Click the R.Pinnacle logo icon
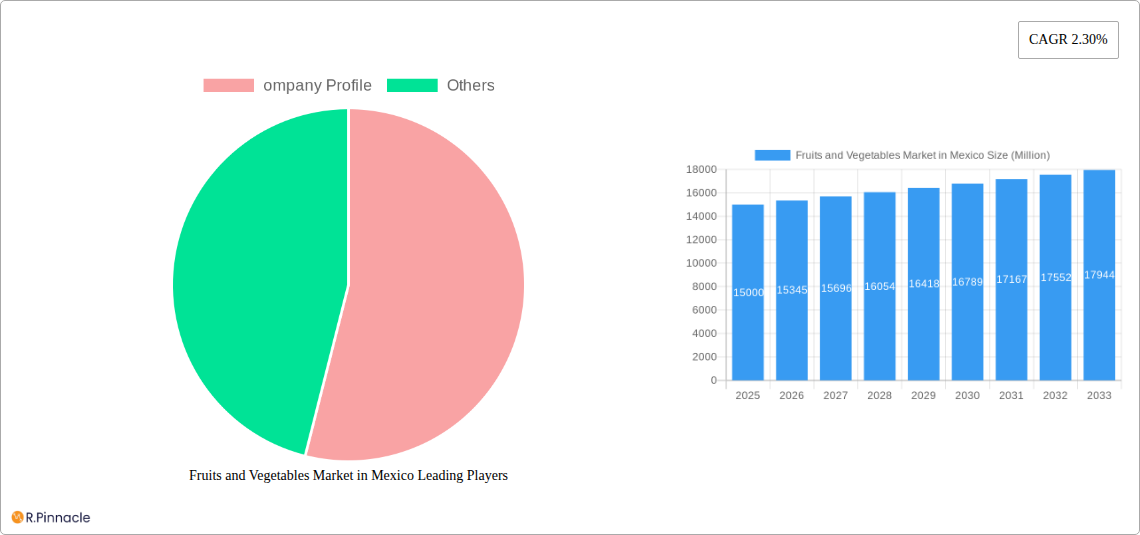The height and width of the screenshot is (535, 1140). point(17,518)
